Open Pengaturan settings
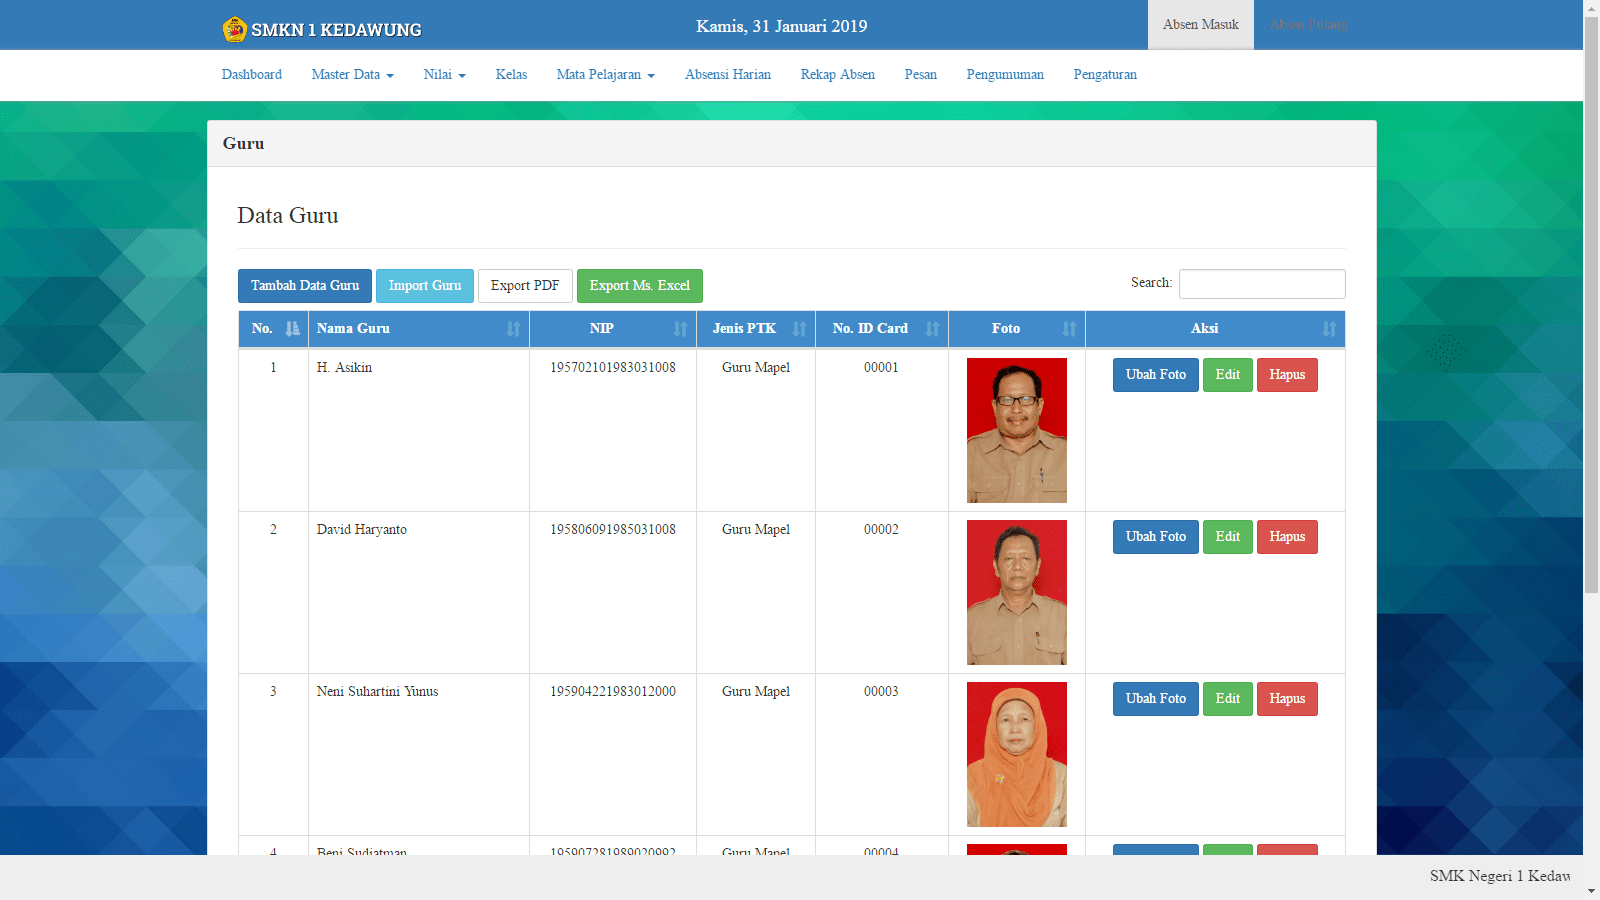This screenshot has width=1600, height=900. coord(1105,75)
